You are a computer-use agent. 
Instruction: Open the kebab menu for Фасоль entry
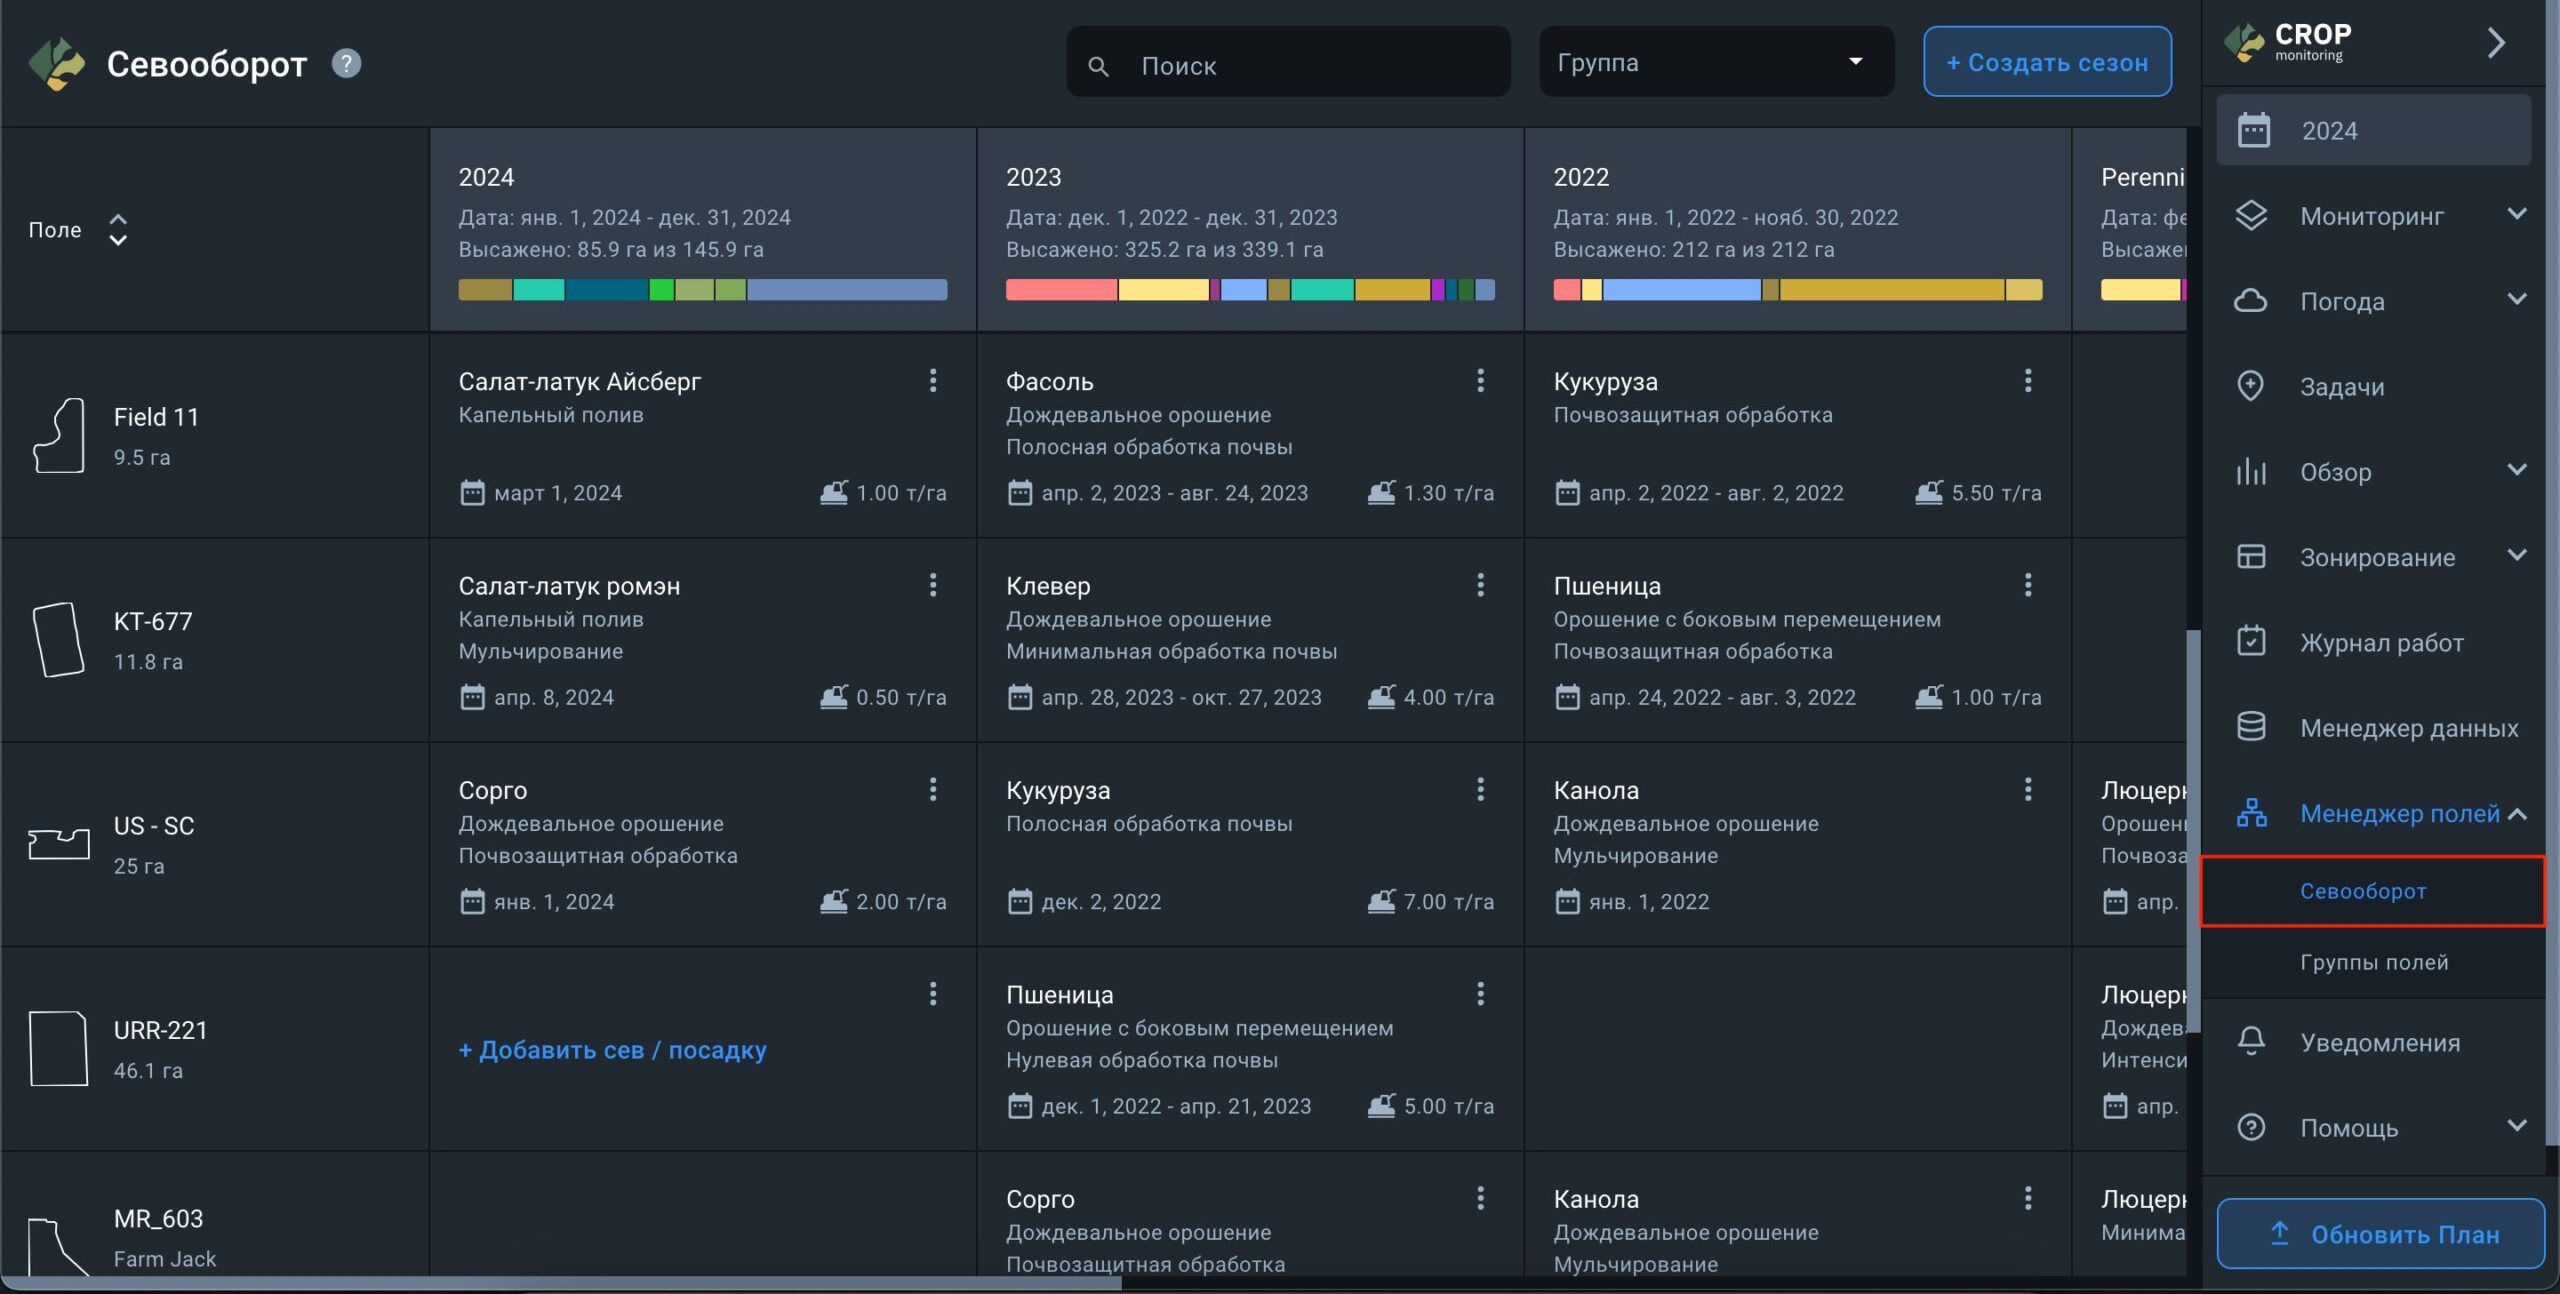tap(1480, 380)
